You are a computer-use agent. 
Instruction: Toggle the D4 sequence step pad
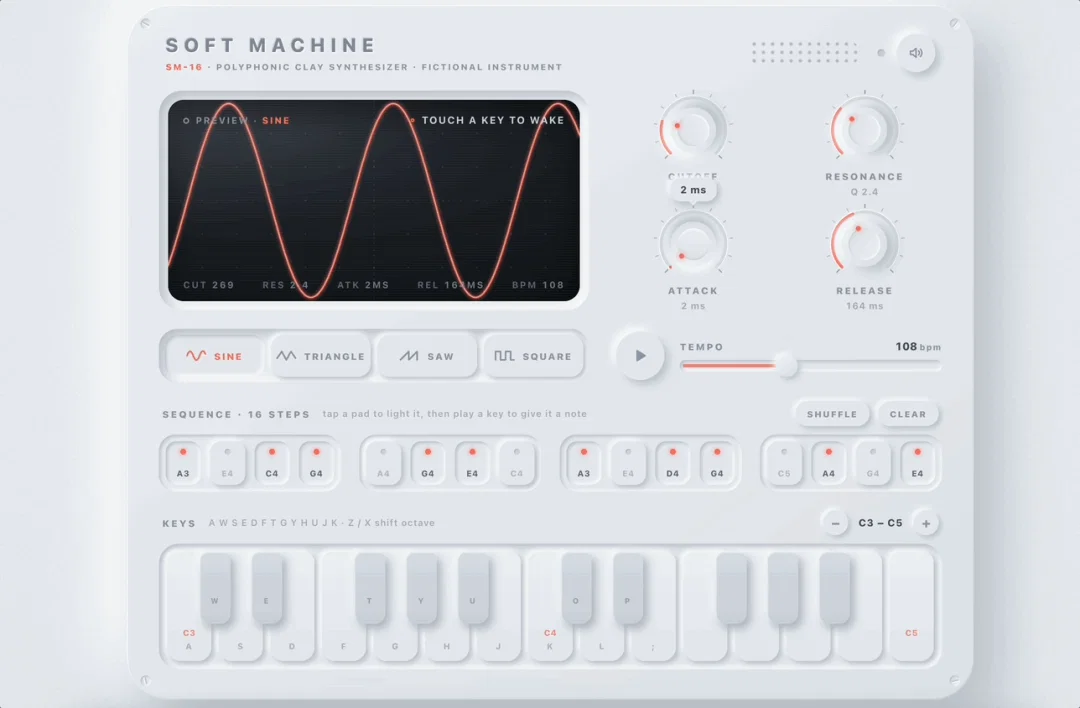(x=672, y=463)
